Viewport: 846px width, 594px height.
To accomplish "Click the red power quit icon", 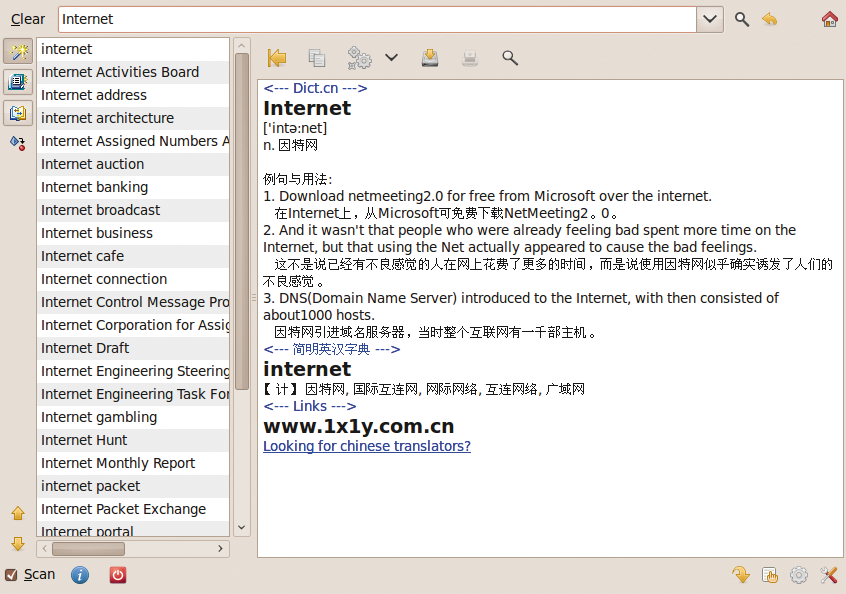I will tap(118, 575).
